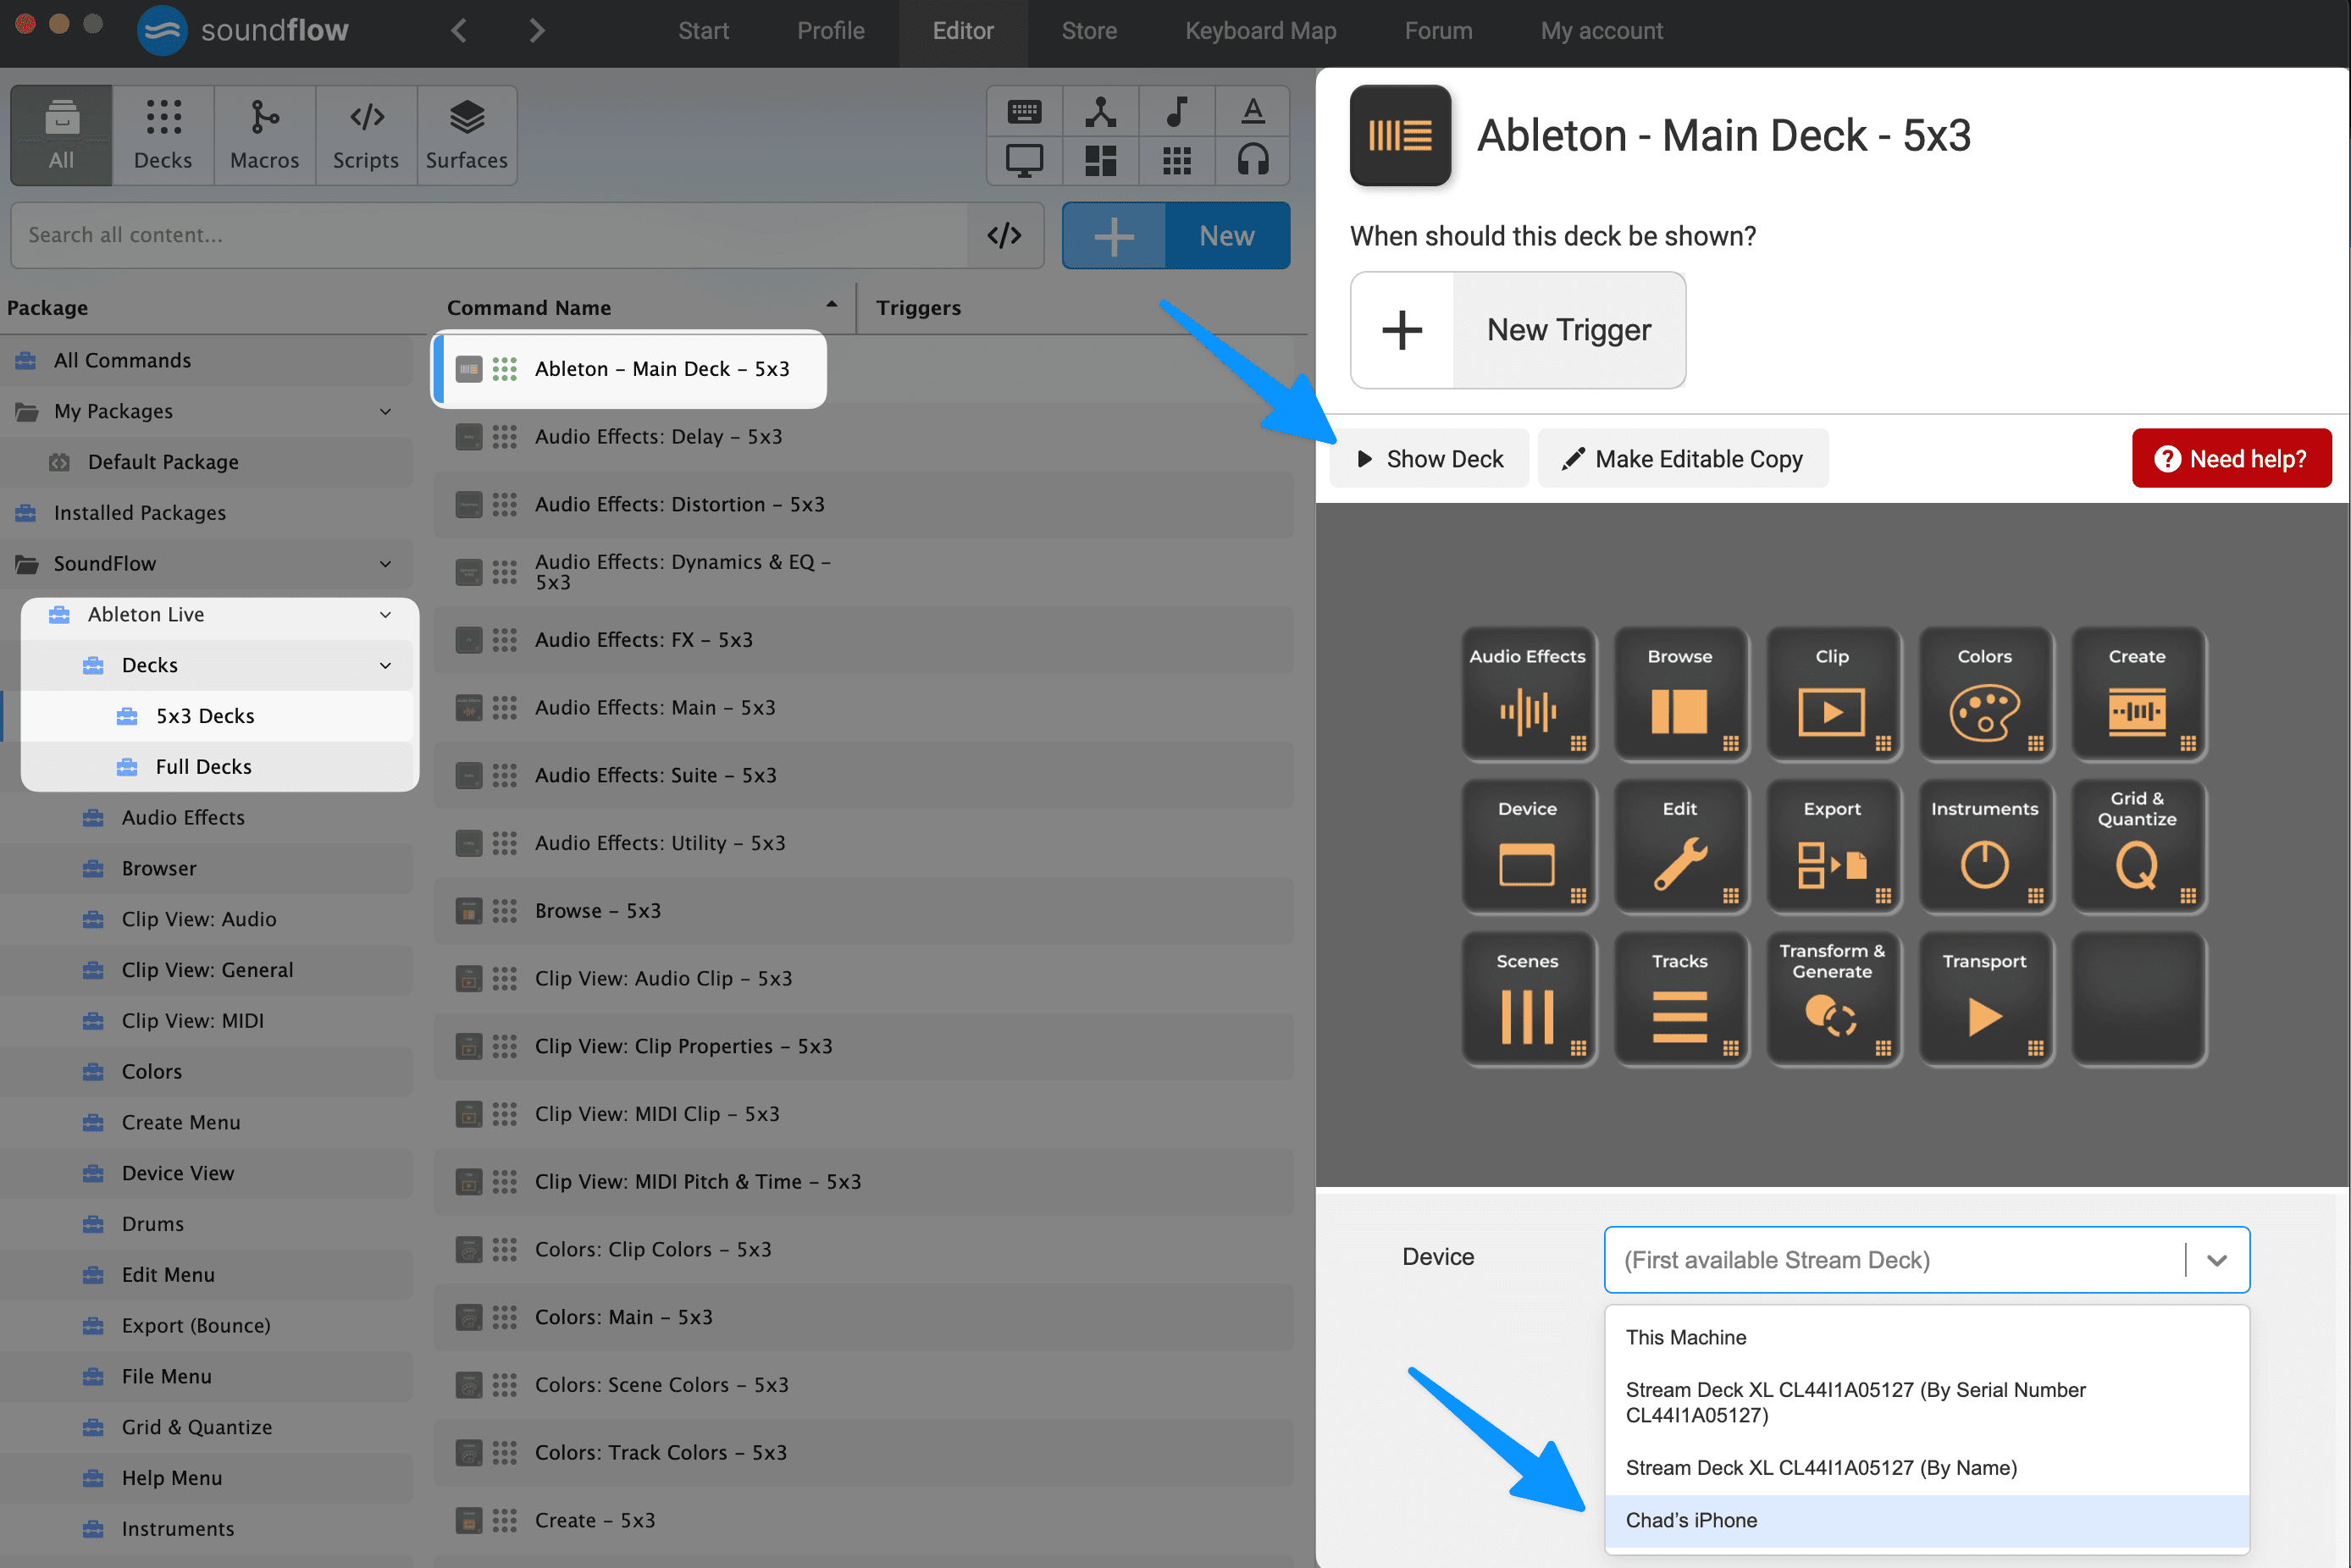
Task: Open the Instruments deck button
Action: click(x=1984, y=846)
